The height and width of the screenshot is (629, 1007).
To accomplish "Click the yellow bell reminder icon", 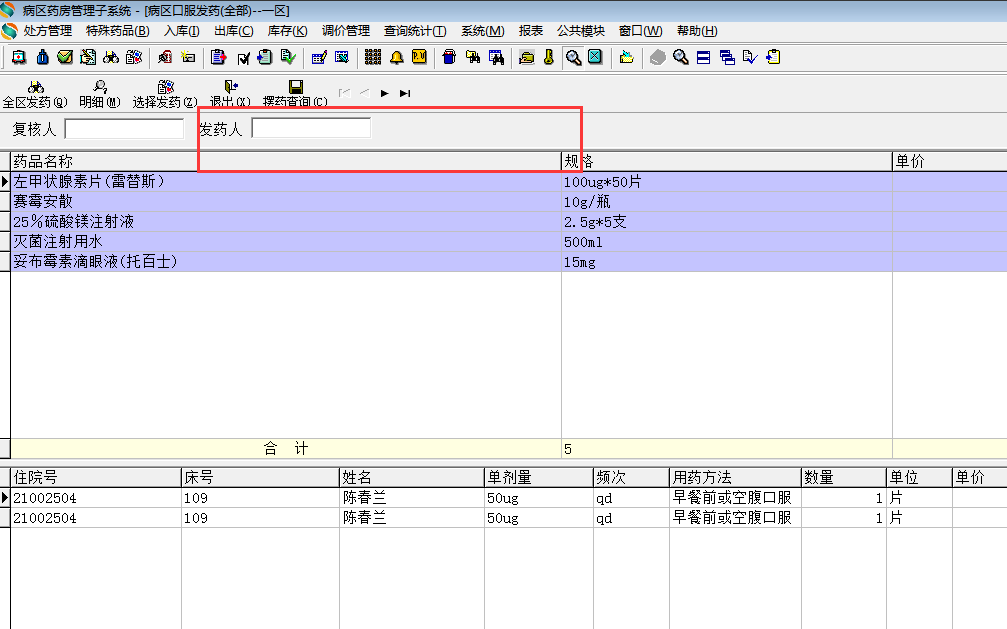I will (x=396, y=57).
